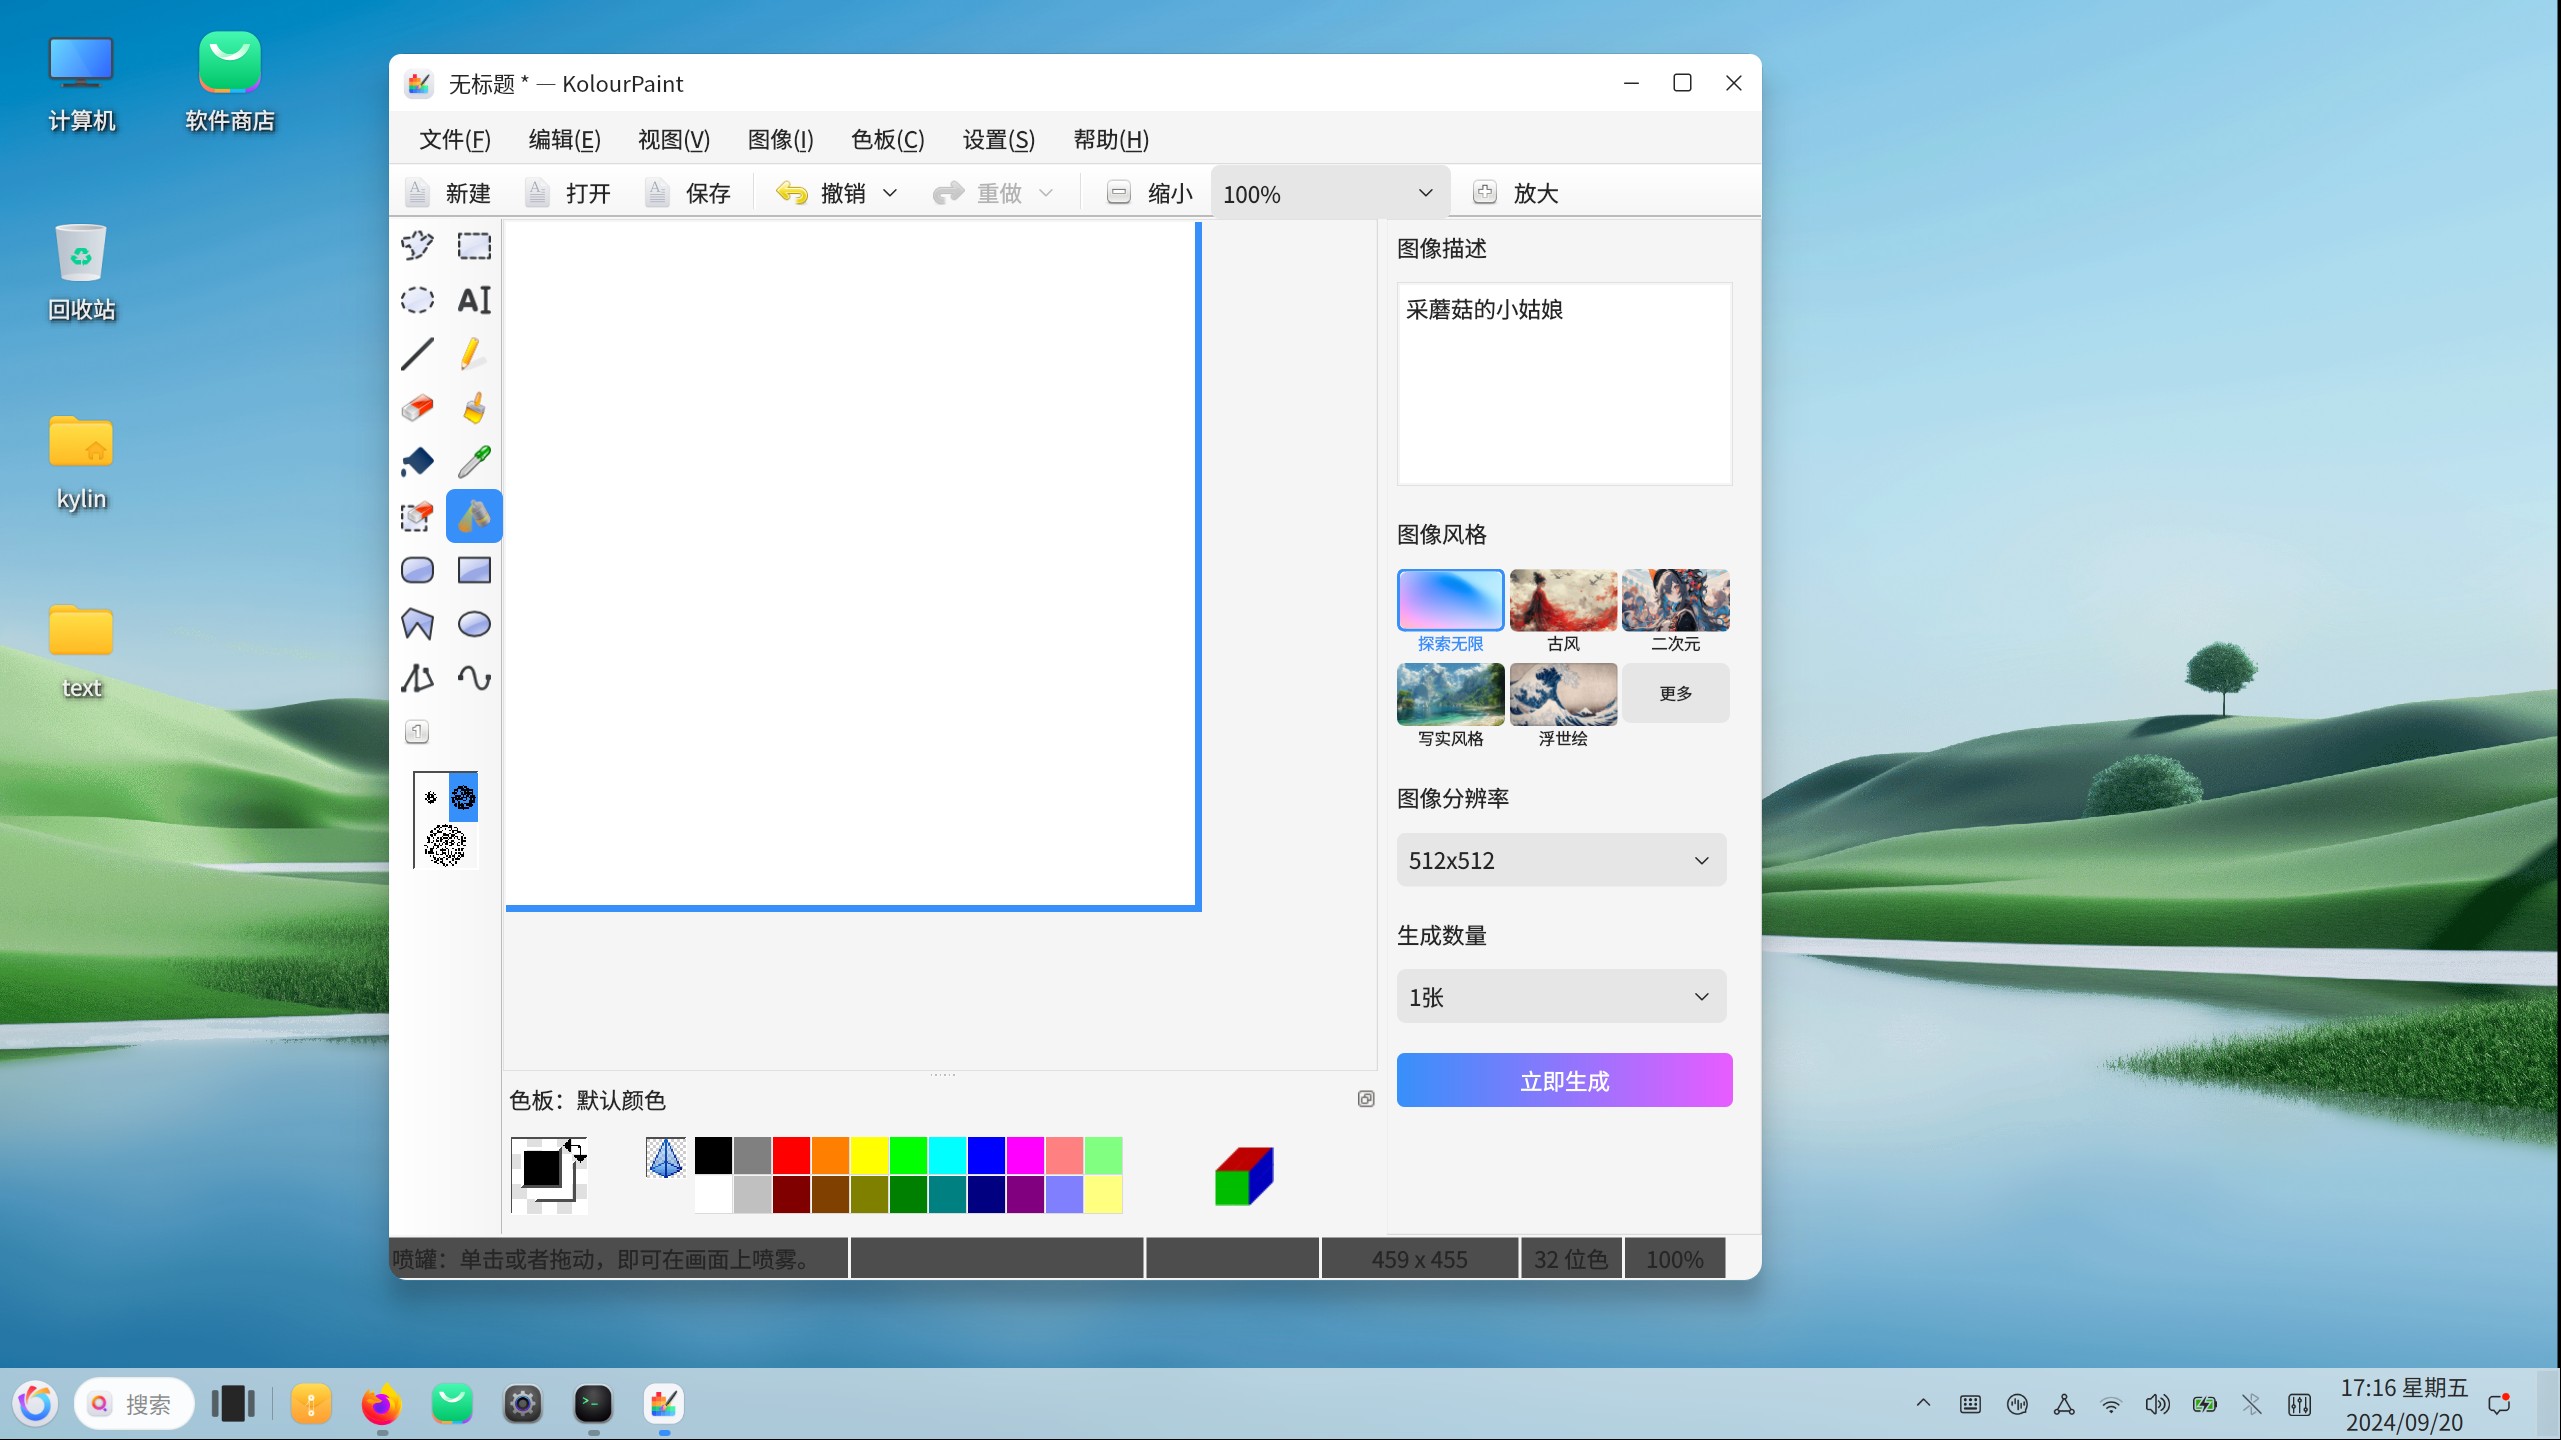Image resolution: width=2561 pixels, height=1440 pixels.
Task: Select the 浮世绘 style thumbnail
Action: click(1563, 694)
